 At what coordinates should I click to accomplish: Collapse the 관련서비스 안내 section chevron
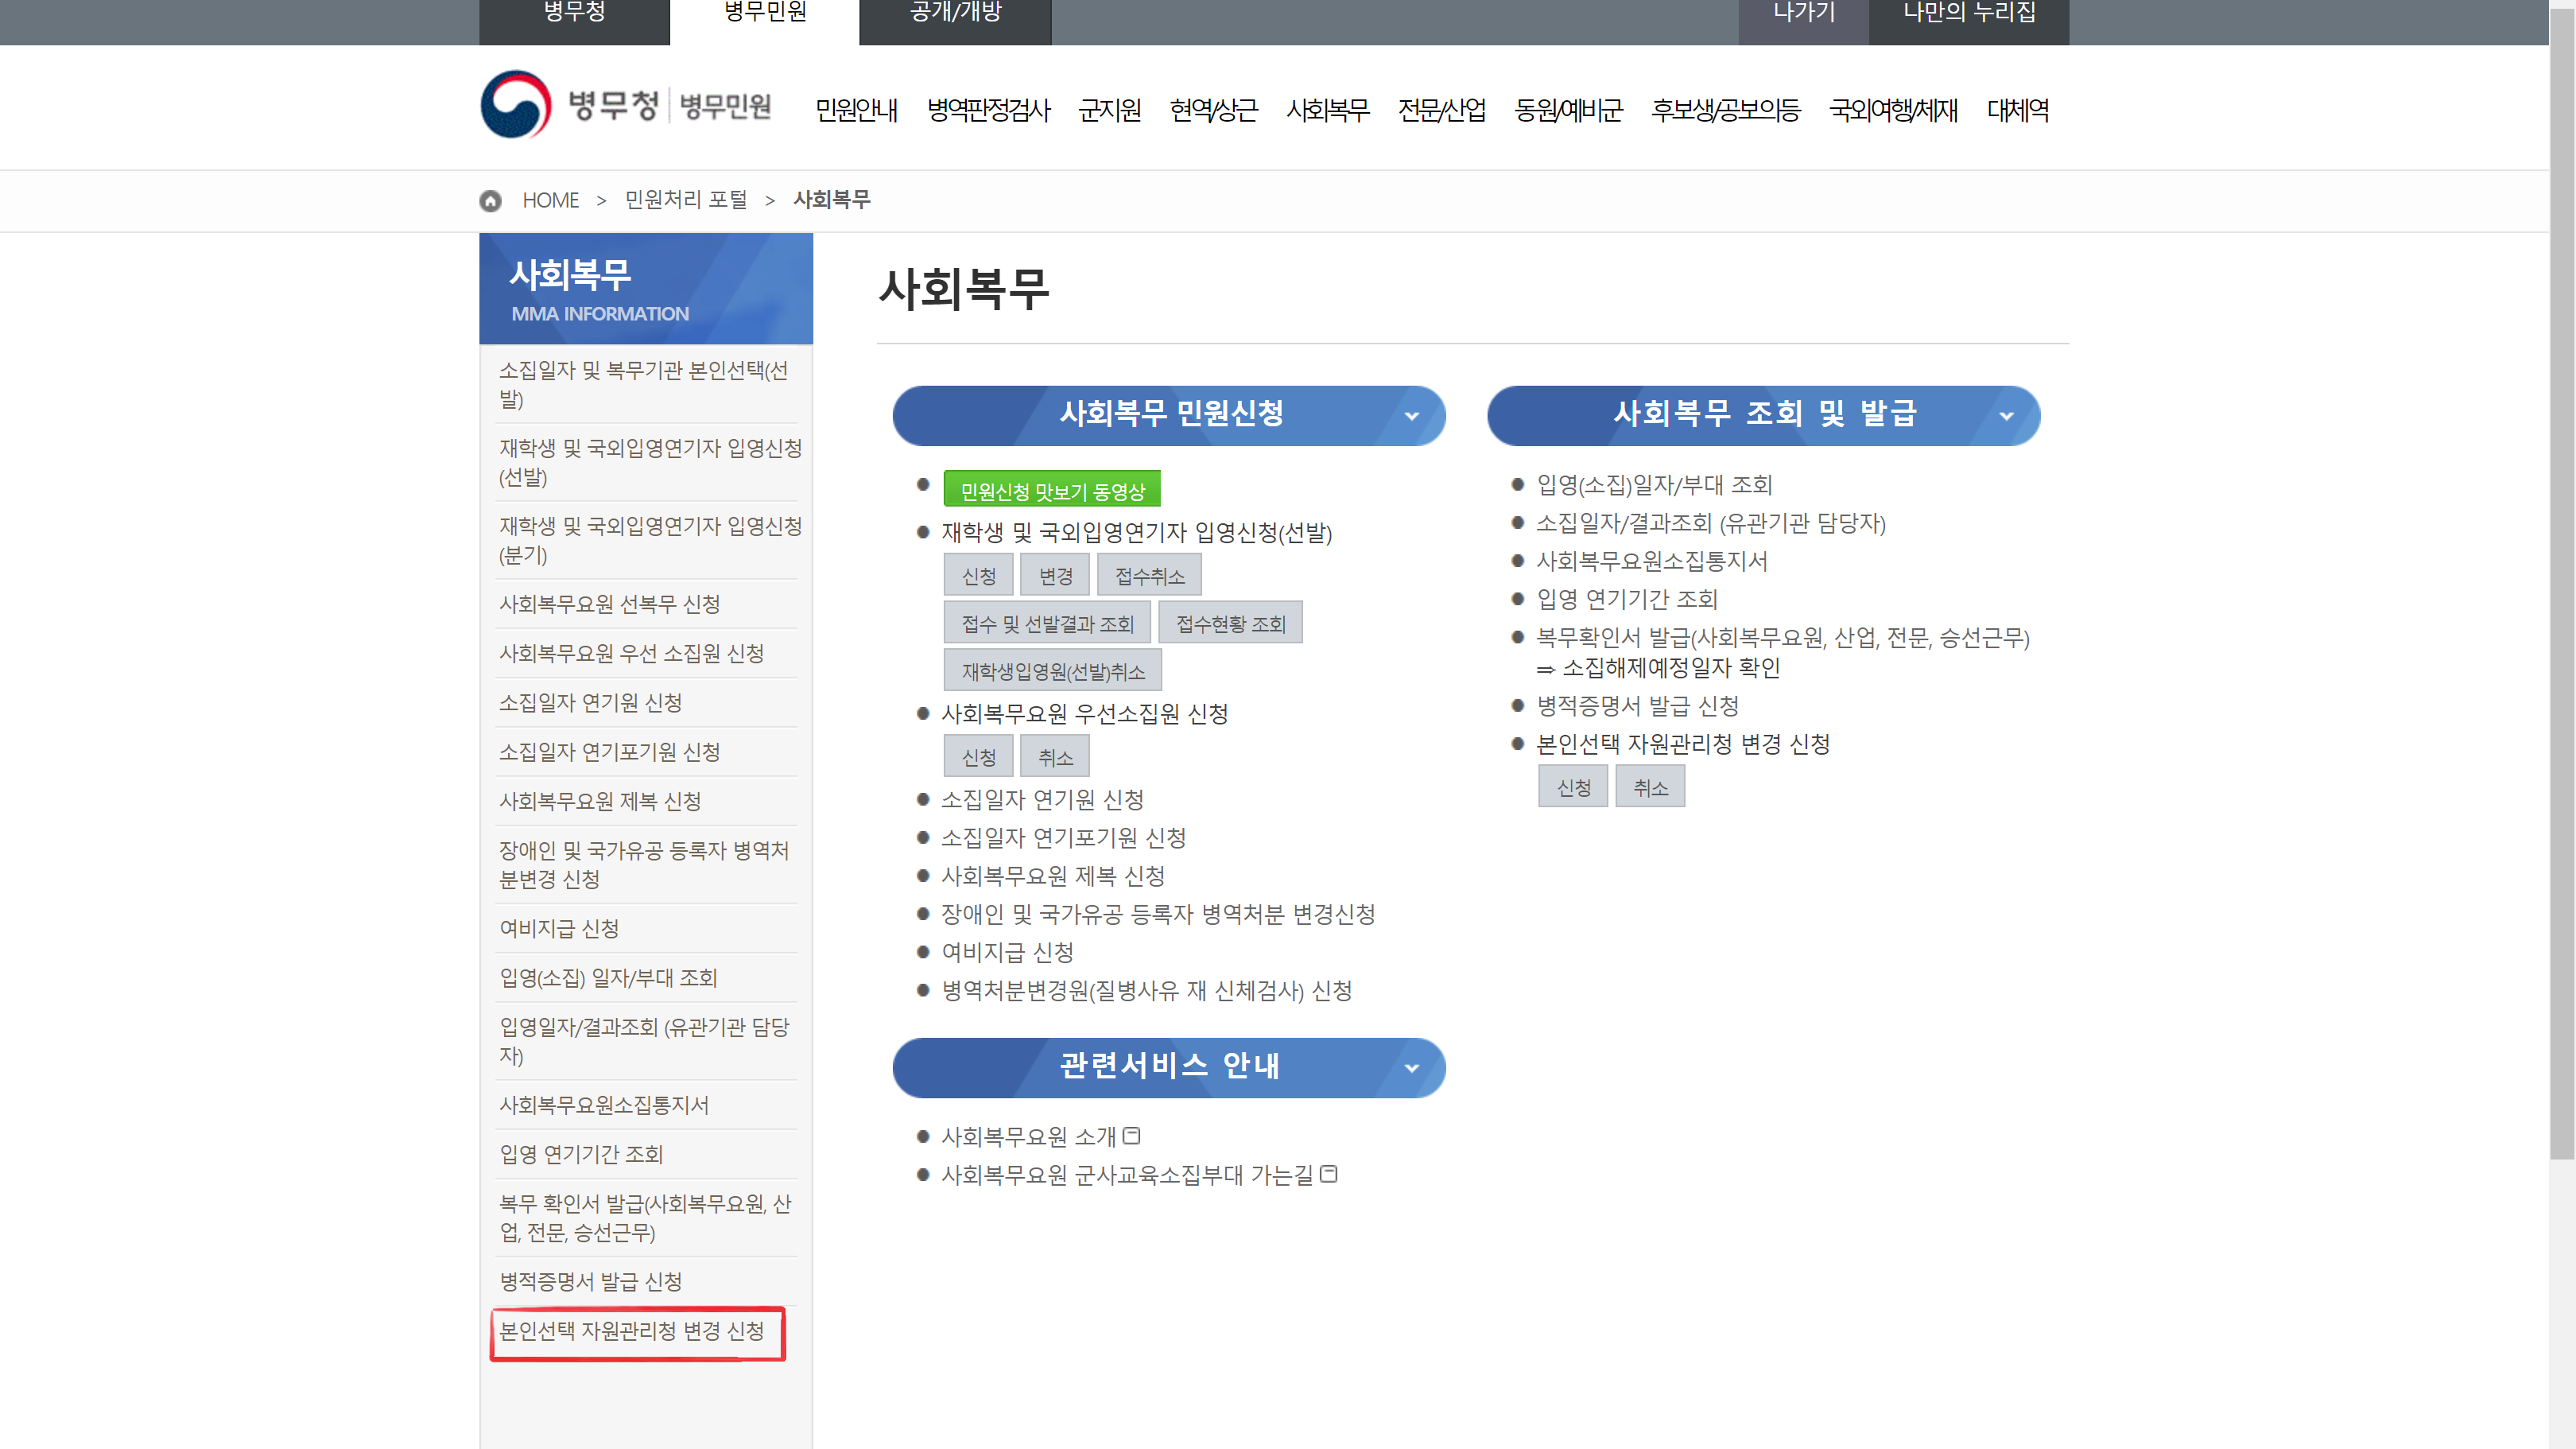pos(1412,1068)
